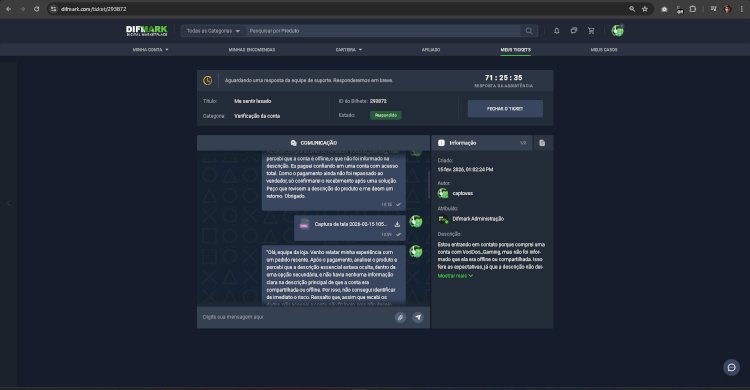Viewport: 750px width, 390px height.
Task: Click 'Aguardando uma resposta' status message
Action: coord(309,80)
